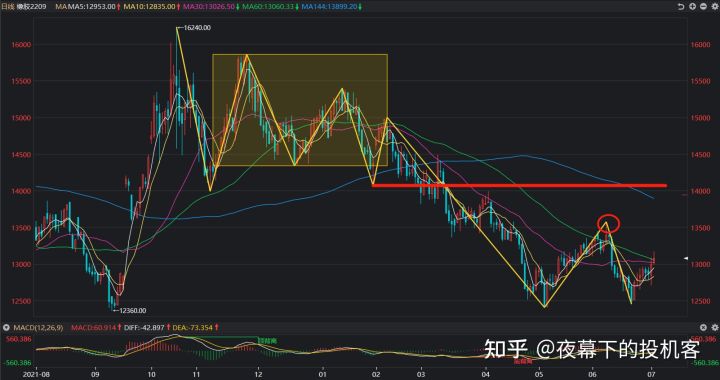Screen dimensions: 720x380
Task: Click the 16240.00 high price label
Action: (x=197, y=28)
